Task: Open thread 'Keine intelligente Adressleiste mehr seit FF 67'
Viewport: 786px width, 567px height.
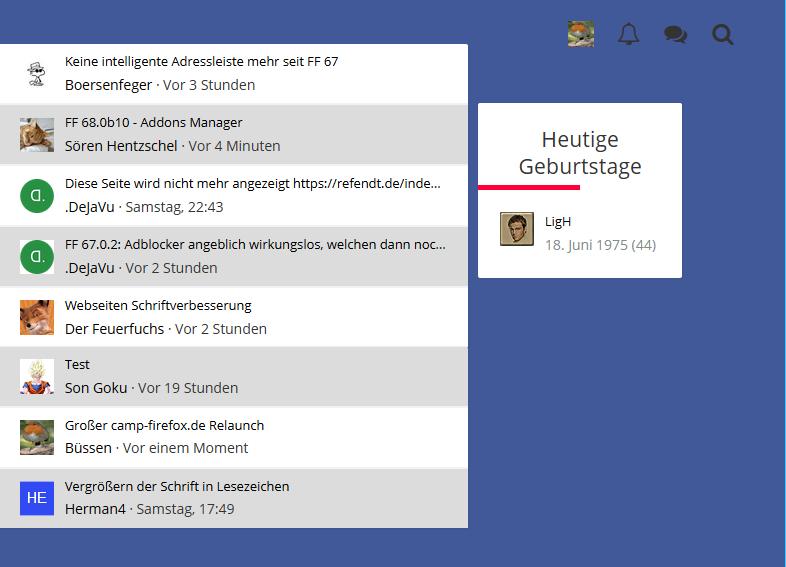Action: [201, 62]
